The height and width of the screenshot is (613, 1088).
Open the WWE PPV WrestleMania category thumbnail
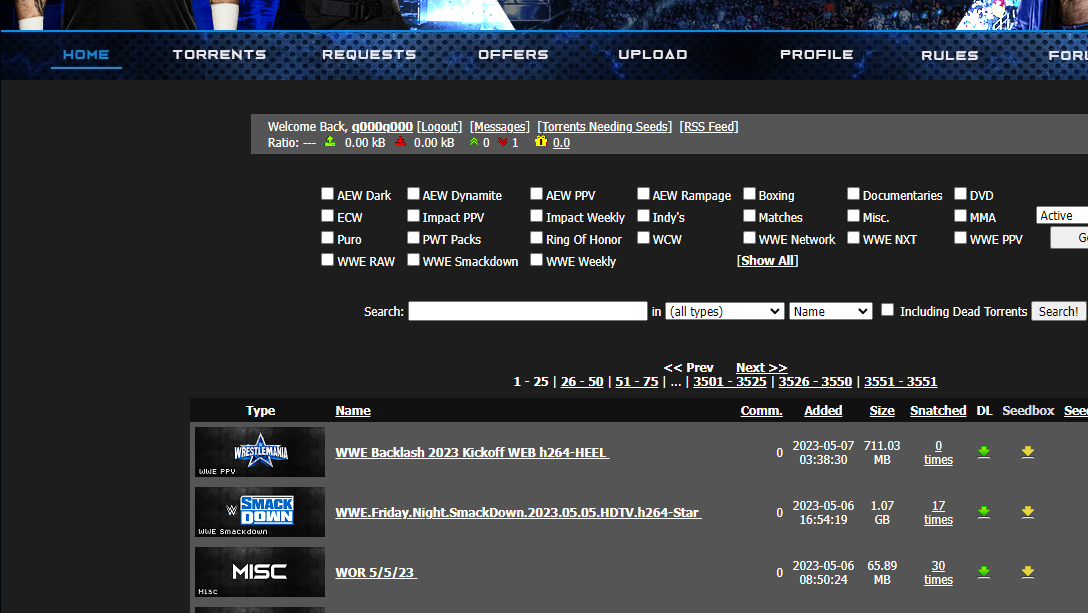[x=260, y=452]
